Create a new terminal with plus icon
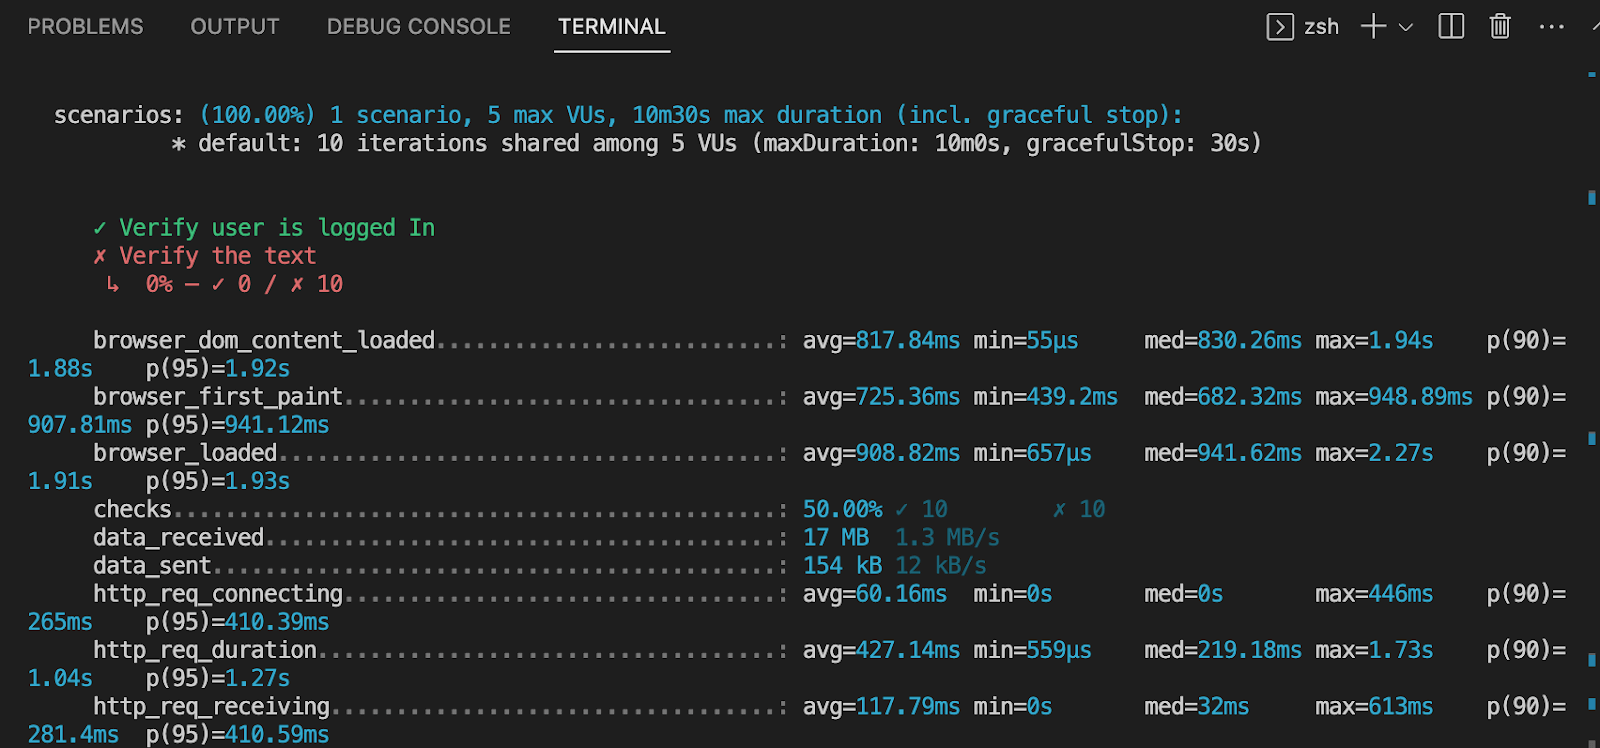Viewport: 1600px width, 748px height. 1373,27
